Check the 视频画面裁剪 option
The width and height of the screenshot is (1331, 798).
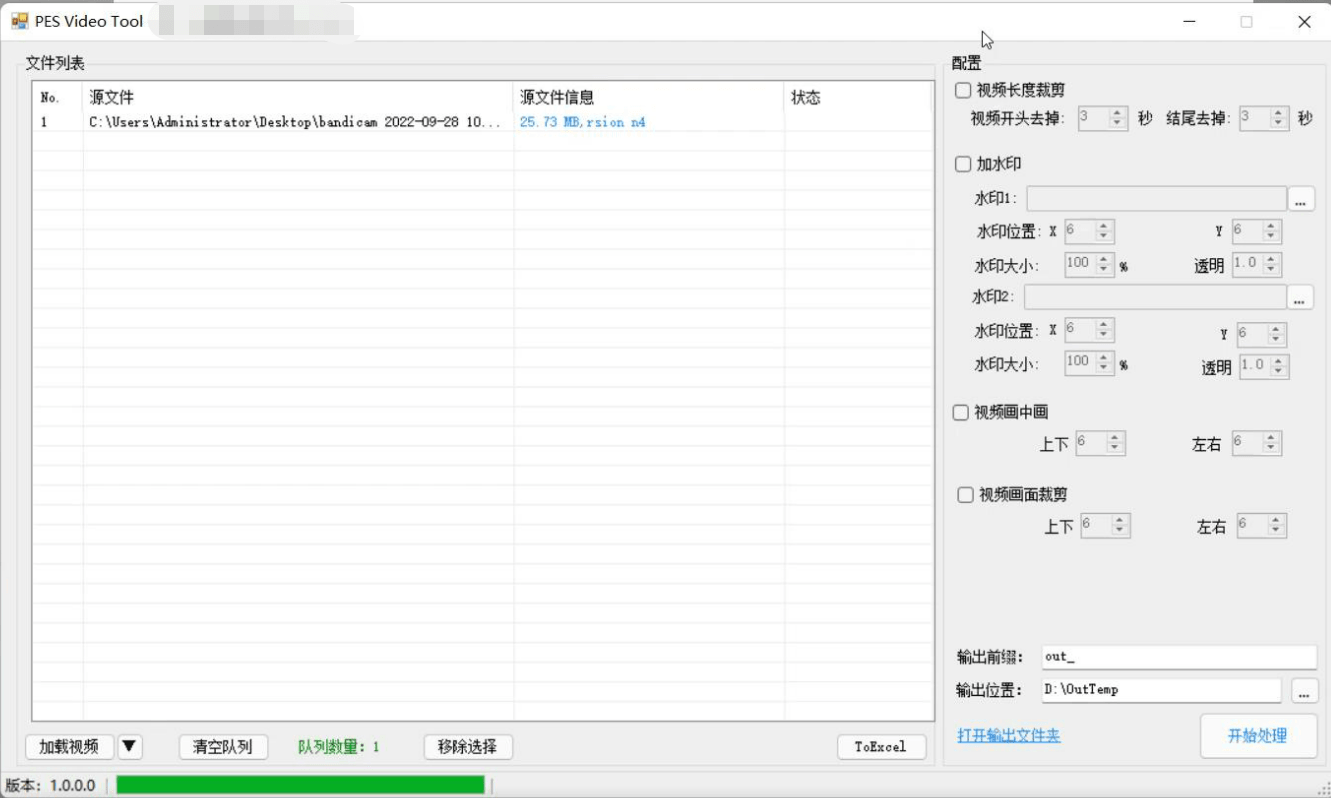(x=966, y=495)
